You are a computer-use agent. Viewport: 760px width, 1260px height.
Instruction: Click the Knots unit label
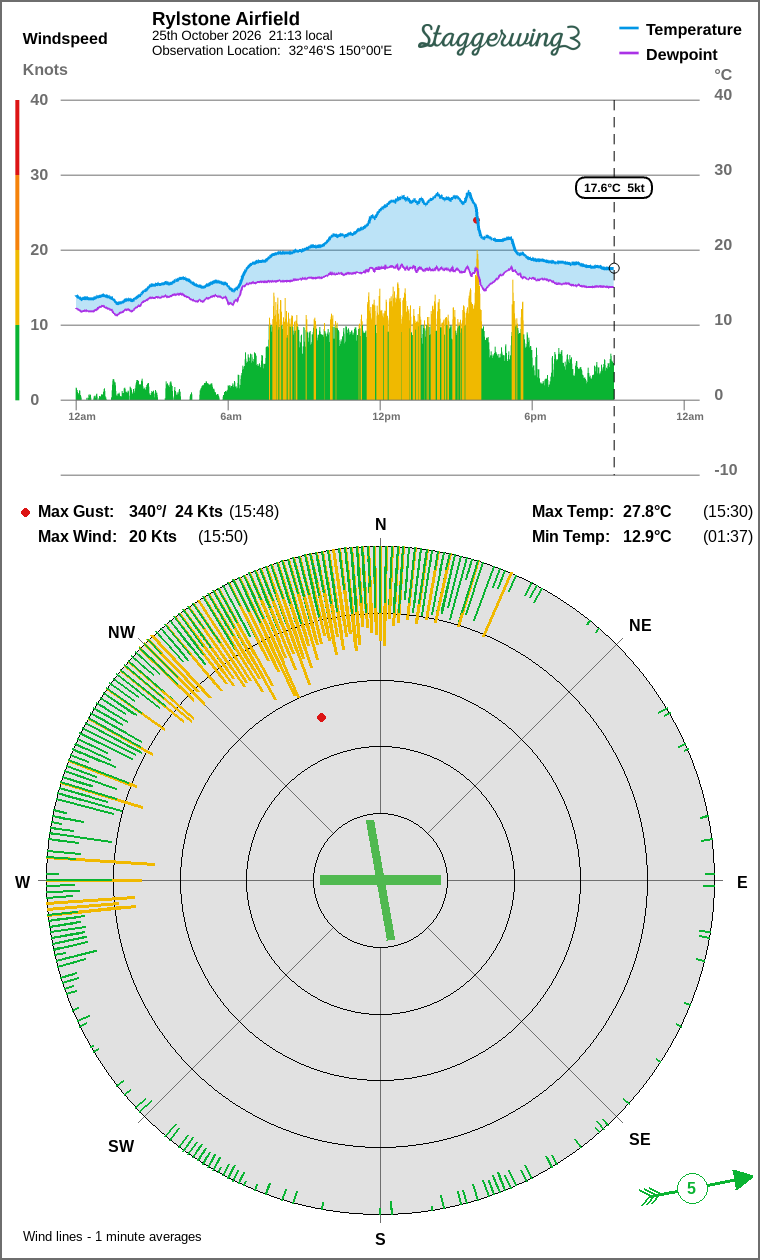pos(45,69)
